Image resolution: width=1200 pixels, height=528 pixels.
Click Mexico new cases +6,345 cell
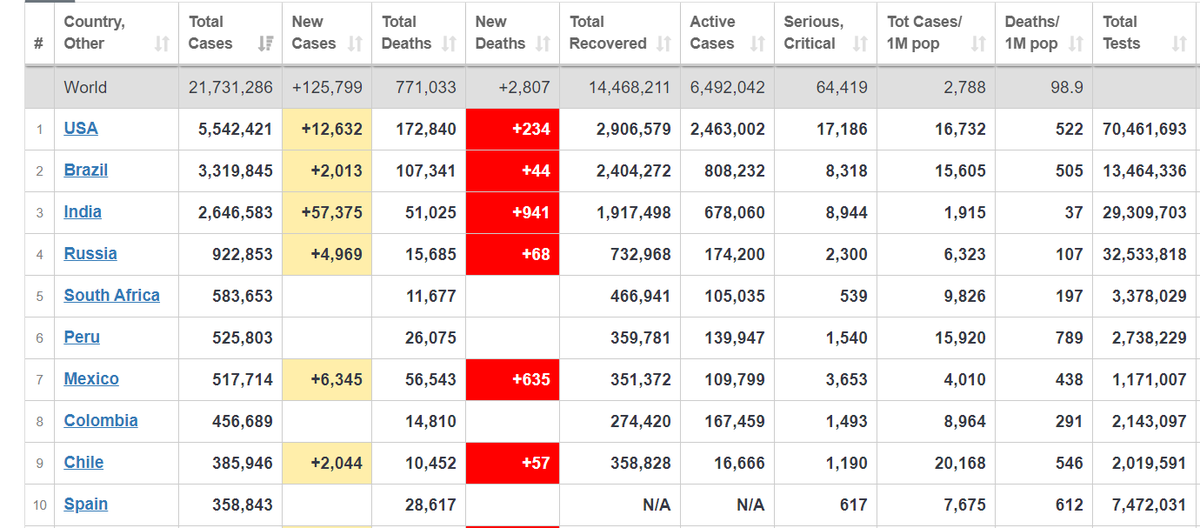(x=327, y=380)
